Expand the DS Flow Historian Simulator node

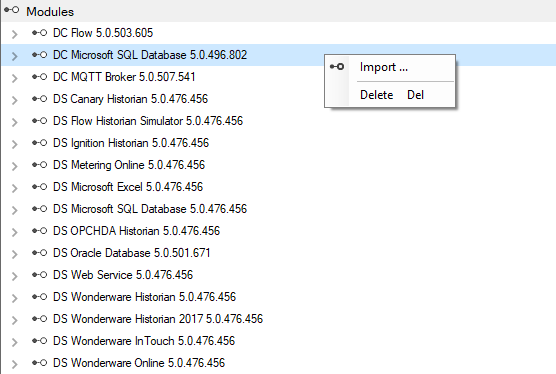point(14,122)
